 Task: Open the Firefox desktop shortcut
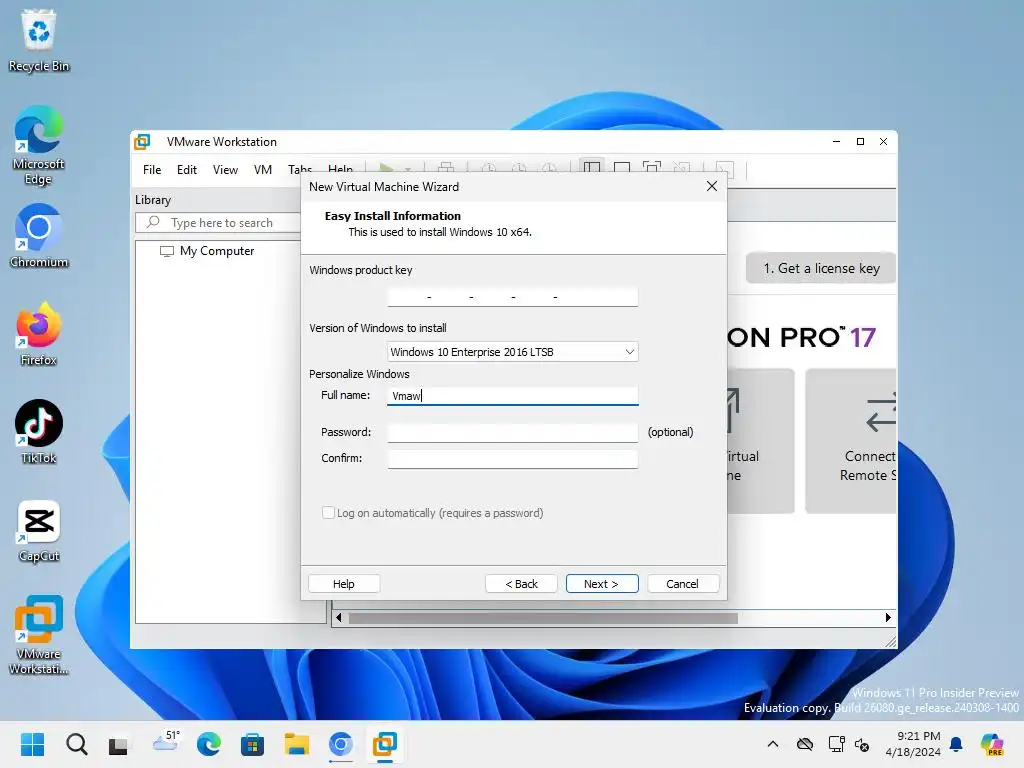(x=39, y=334)
